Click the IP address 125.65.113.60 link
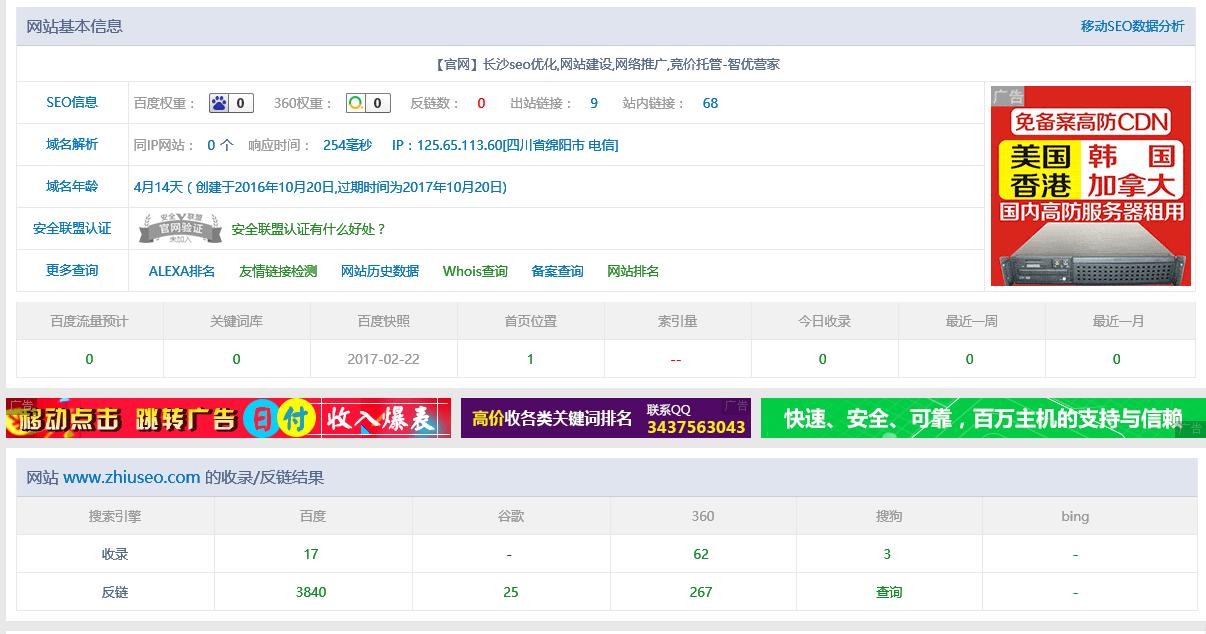Screen dimensions: 1206x634 click(x=460, y=145)
